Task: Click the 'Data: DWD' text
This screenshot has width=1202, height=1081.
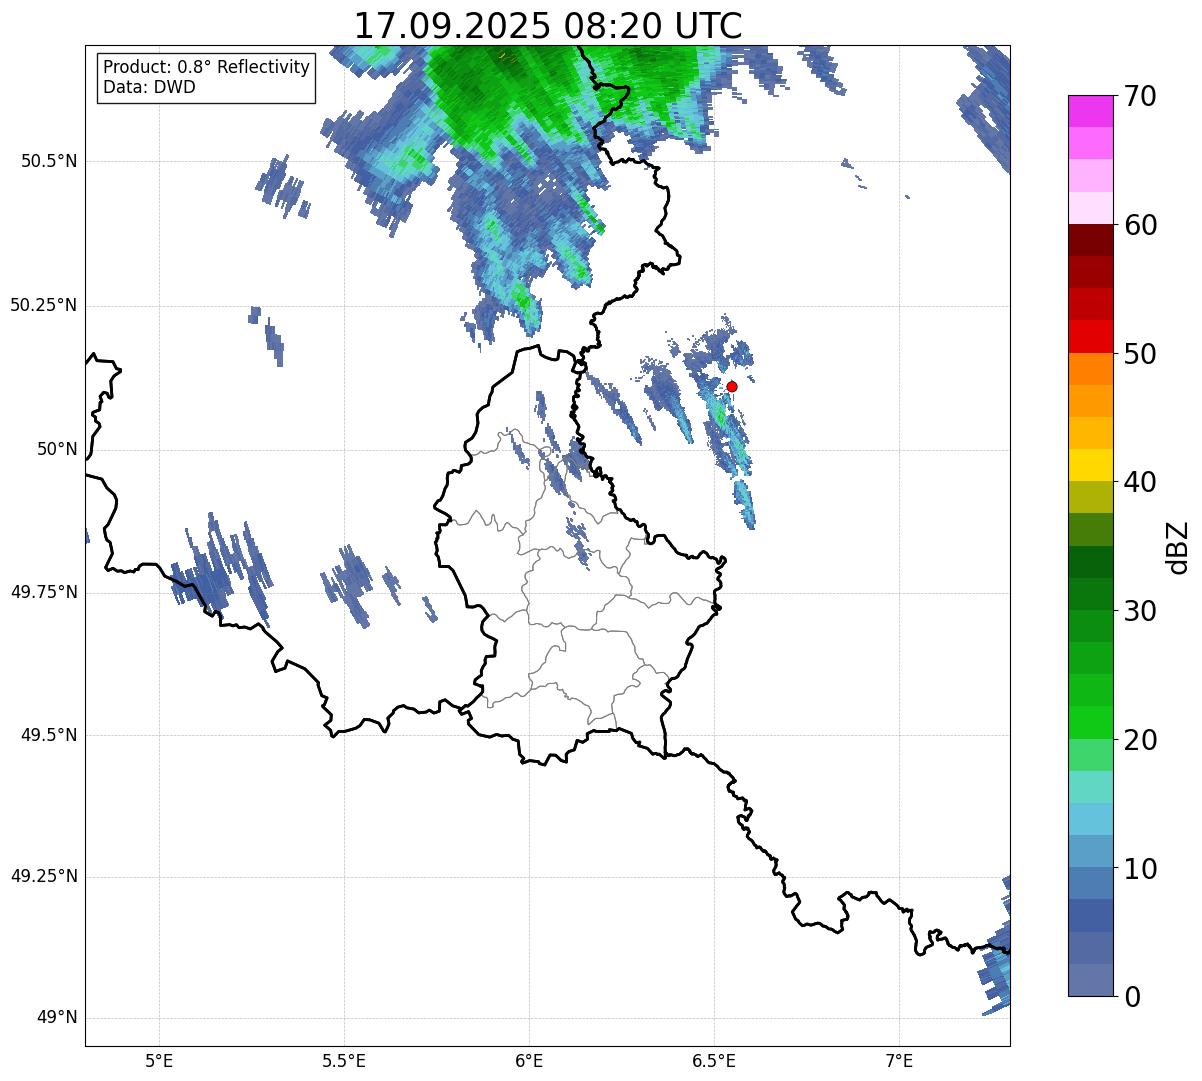Action: click(149, 87)
